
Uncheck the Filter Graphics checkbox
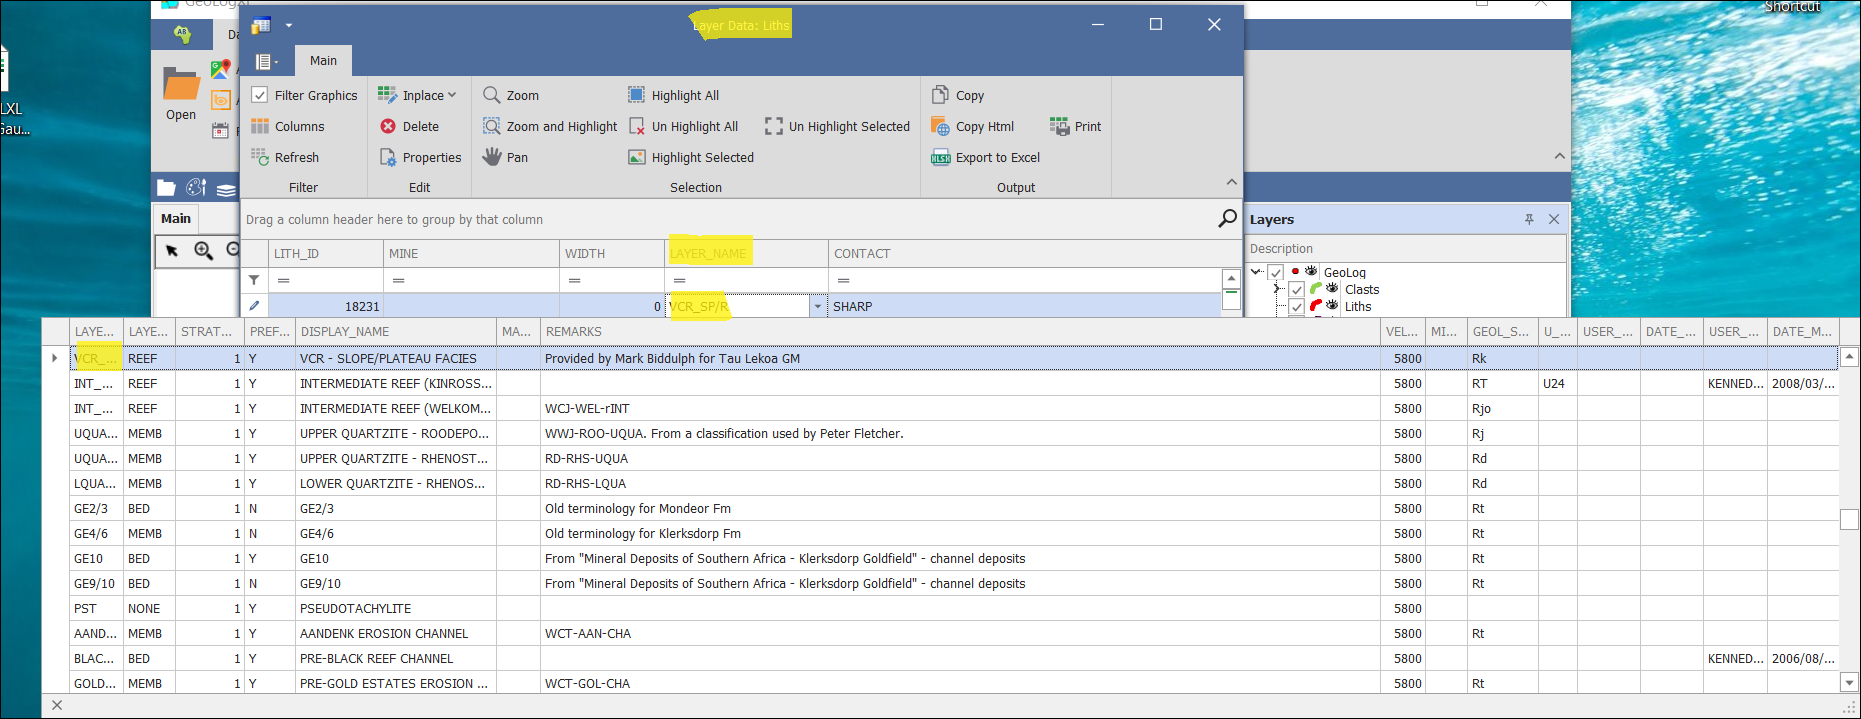pyautogui.click(x=260, y=95)
